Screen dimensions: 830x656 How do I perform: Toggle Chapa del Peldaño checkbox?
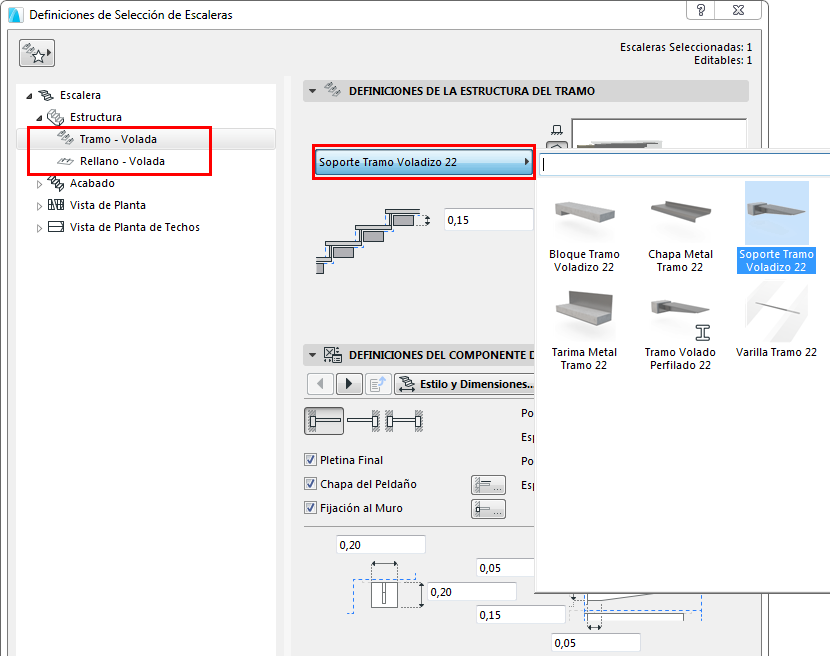[311, 483]
